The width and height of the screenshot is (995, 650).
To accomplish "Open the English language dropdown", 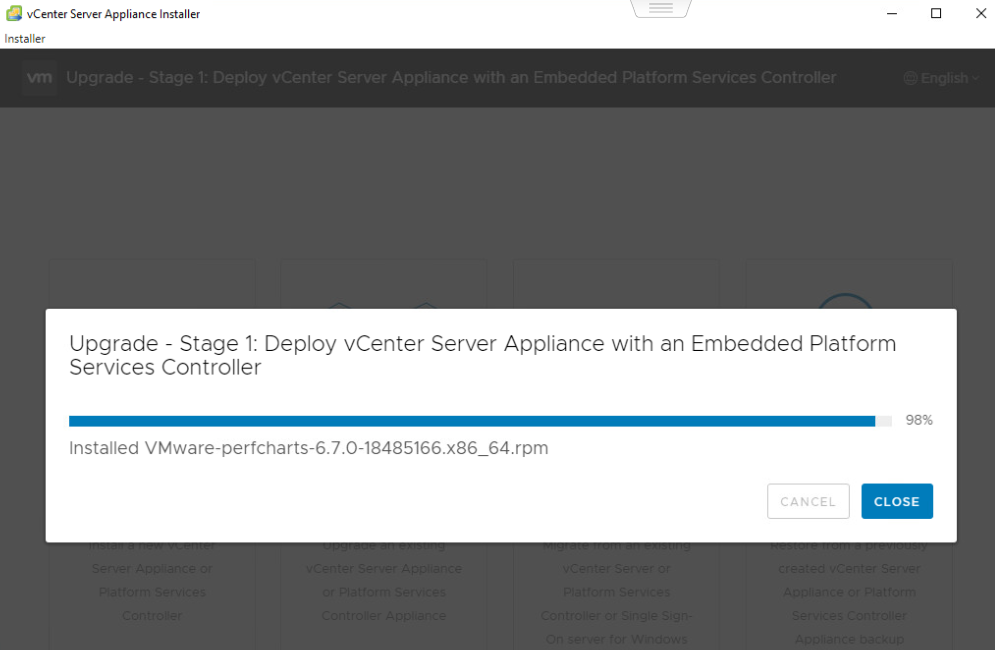I will (x=942, y=78).
